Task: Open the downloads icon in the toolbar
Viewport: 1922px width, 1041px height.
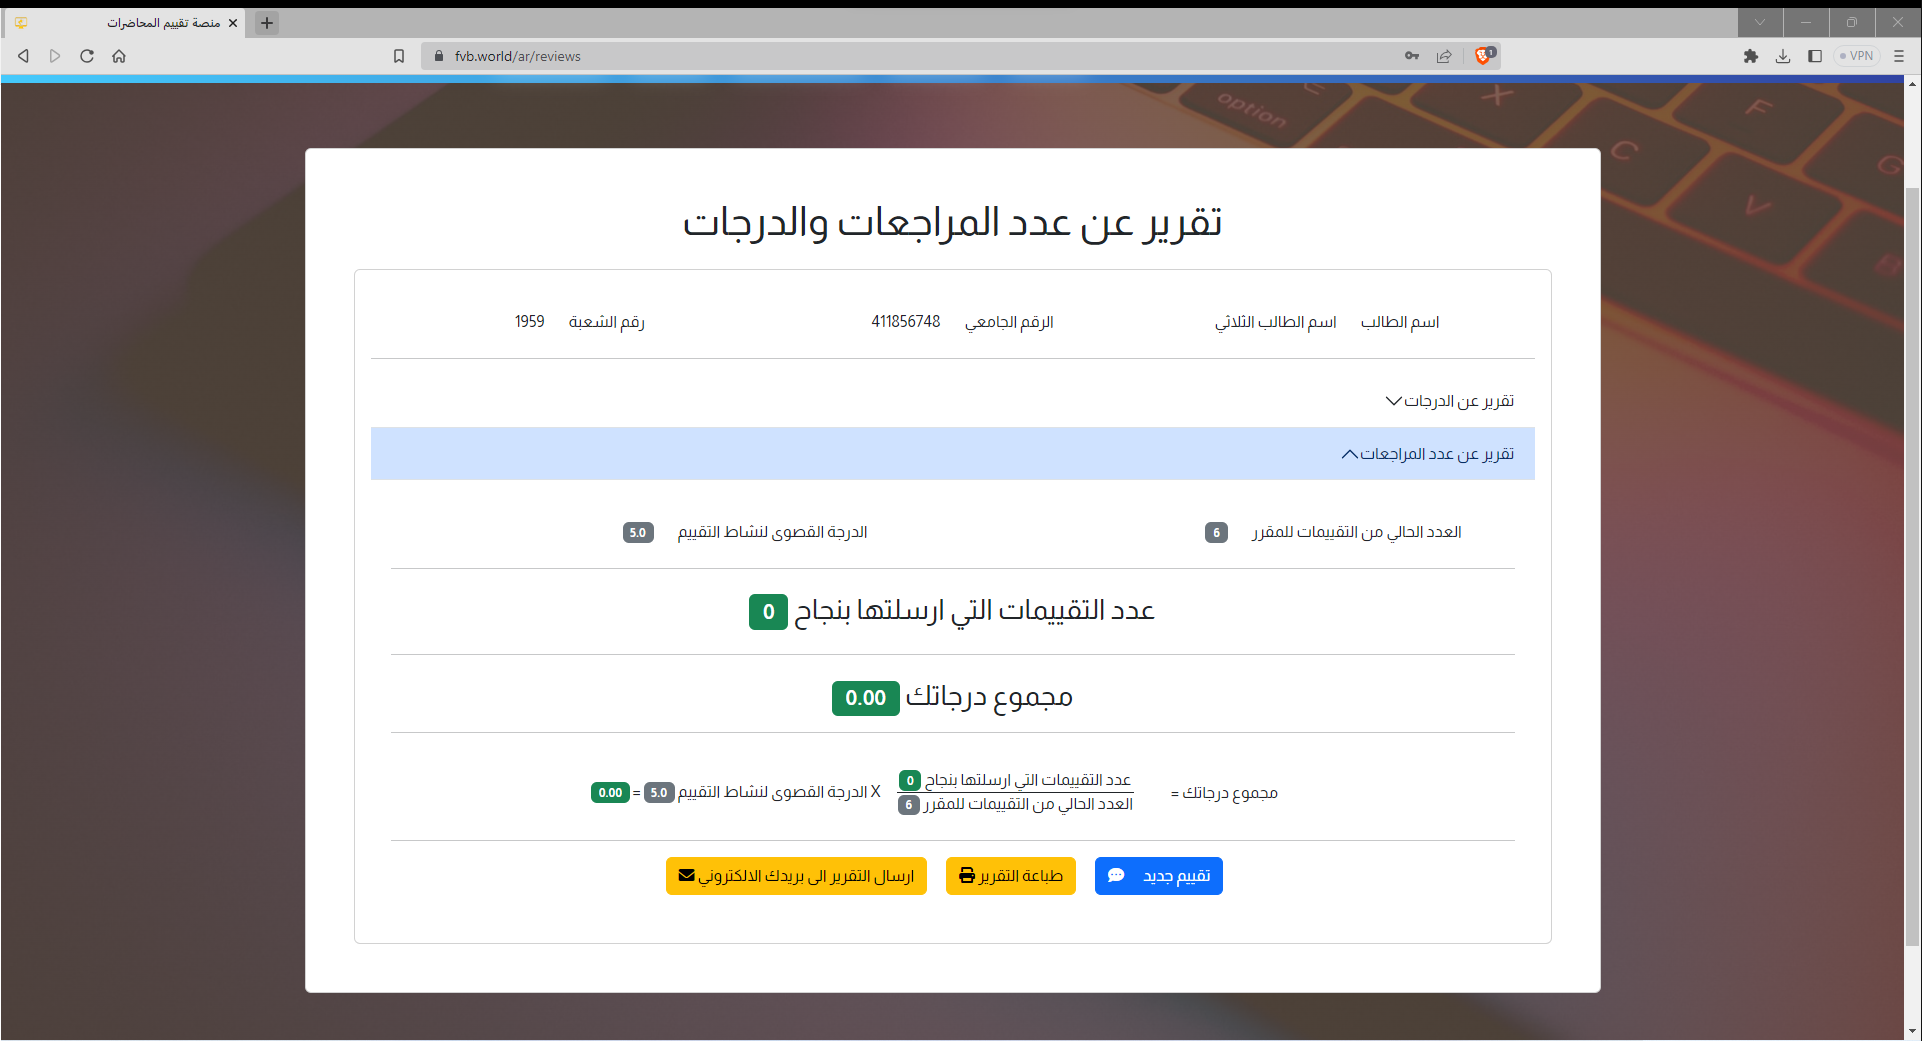Action: click(1782, 56)
